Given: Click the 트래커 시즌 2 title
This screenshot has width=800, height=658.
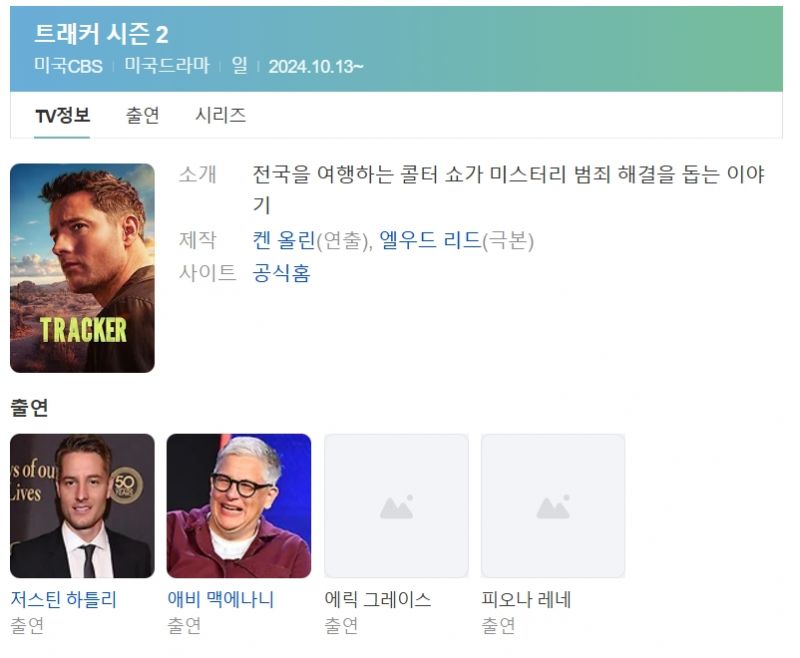Looking at the screenshot, I should point(101,35).
